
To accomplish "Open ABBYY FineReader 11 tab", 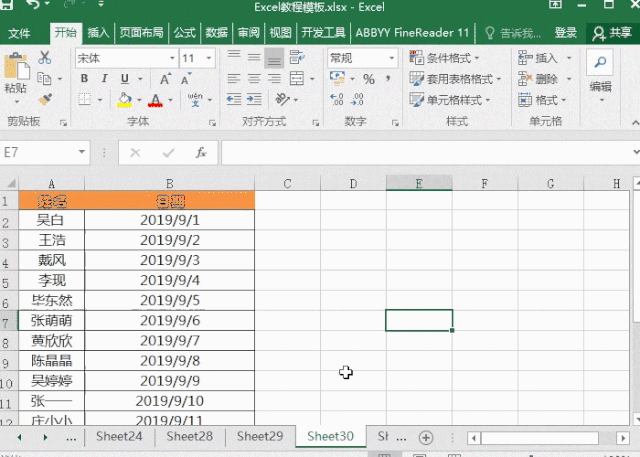I will click(x=412, y=33).
